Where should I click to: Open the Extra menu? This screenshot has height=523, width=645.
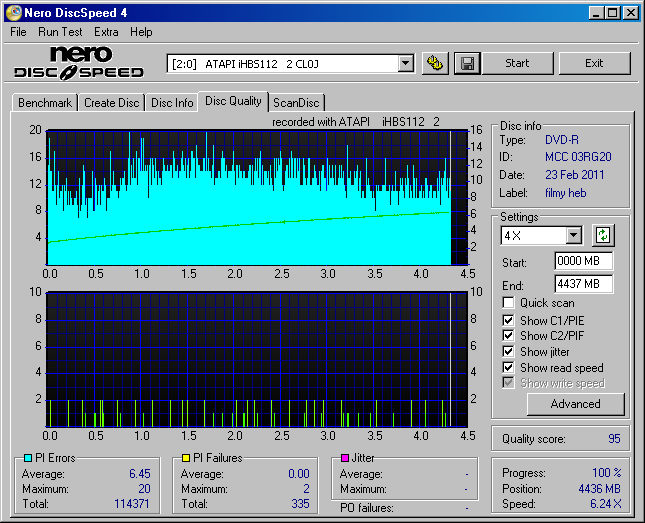[106, 32]
